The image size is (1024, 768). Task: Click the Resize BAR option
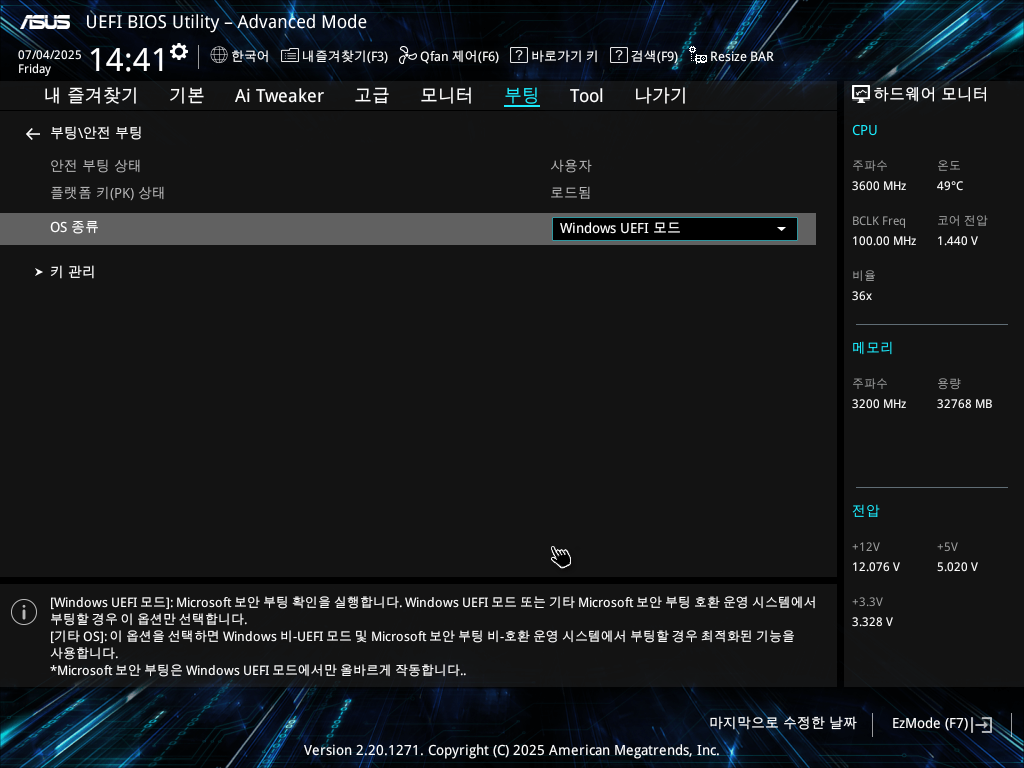731,56
